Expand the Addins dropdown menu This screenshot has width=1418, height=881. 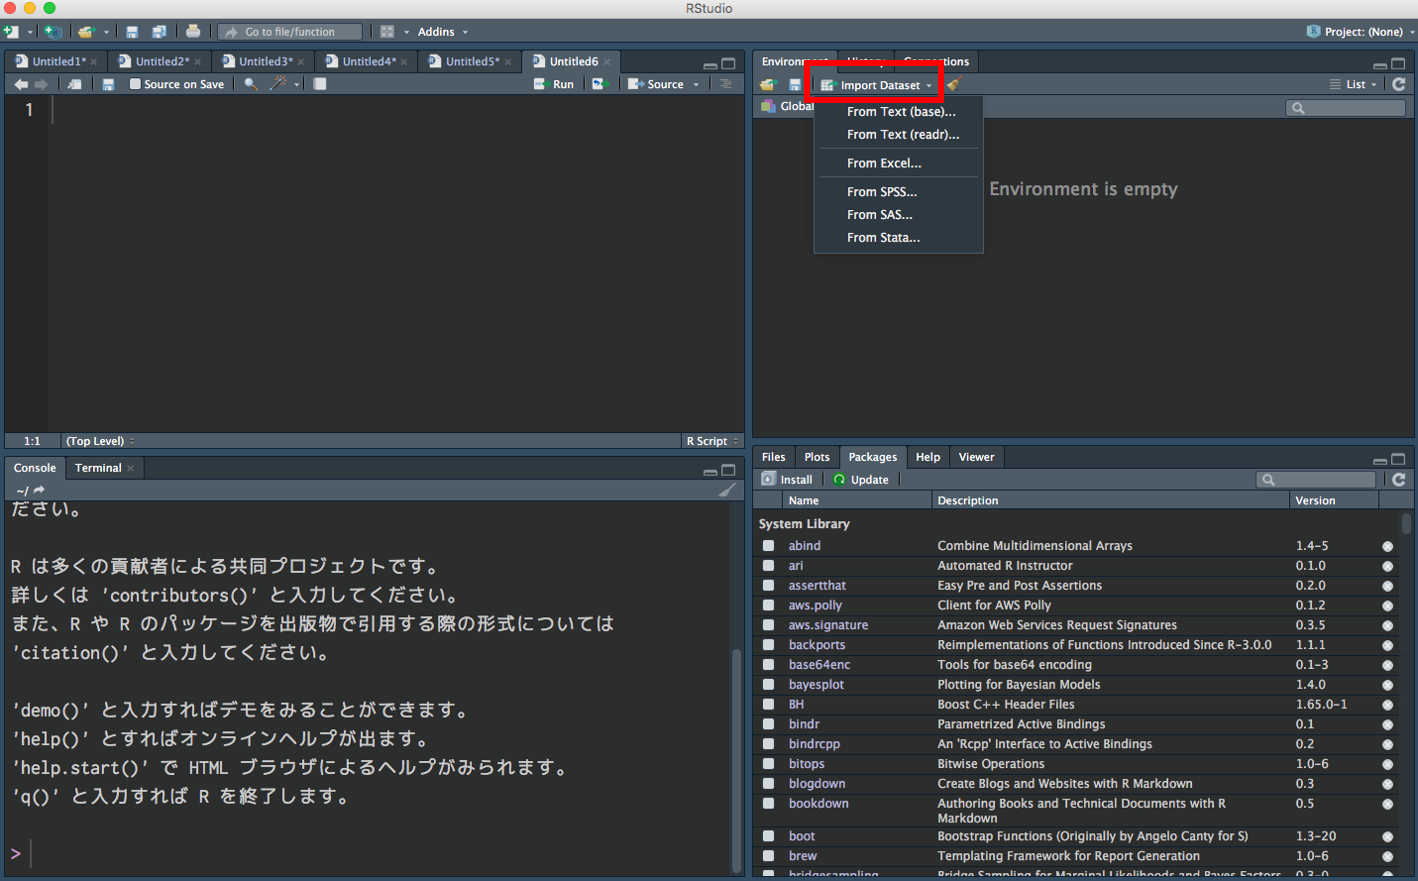436,31
